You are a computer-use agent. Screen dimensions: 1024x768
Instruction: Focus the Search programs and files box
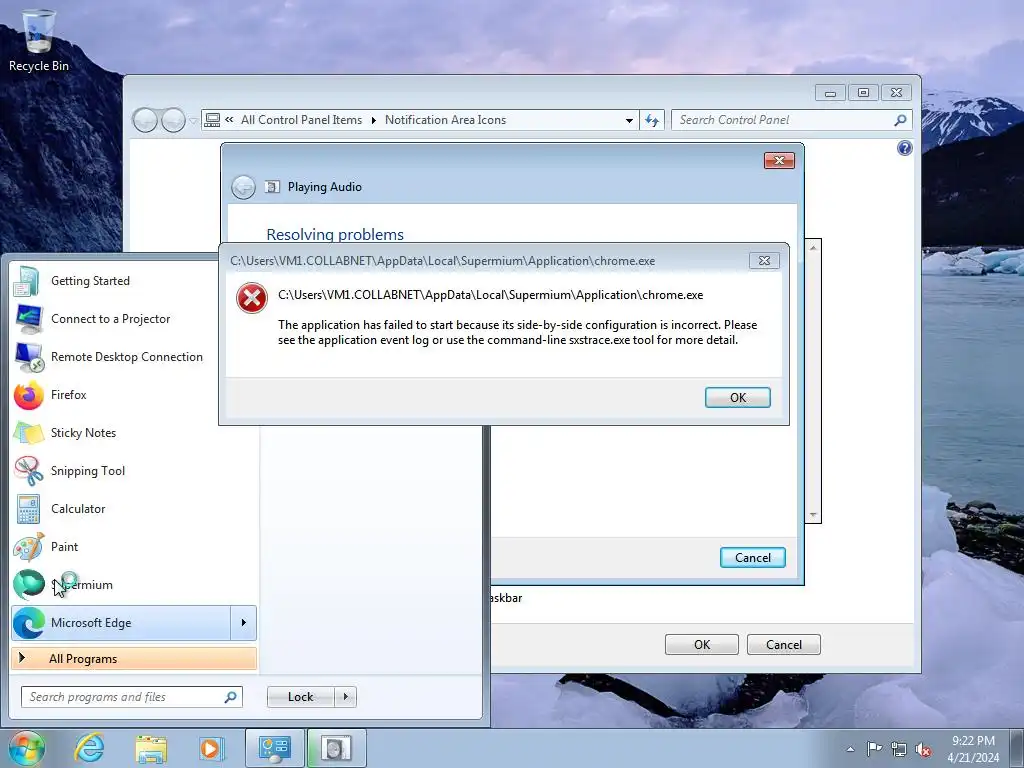(x=123, y=697)
